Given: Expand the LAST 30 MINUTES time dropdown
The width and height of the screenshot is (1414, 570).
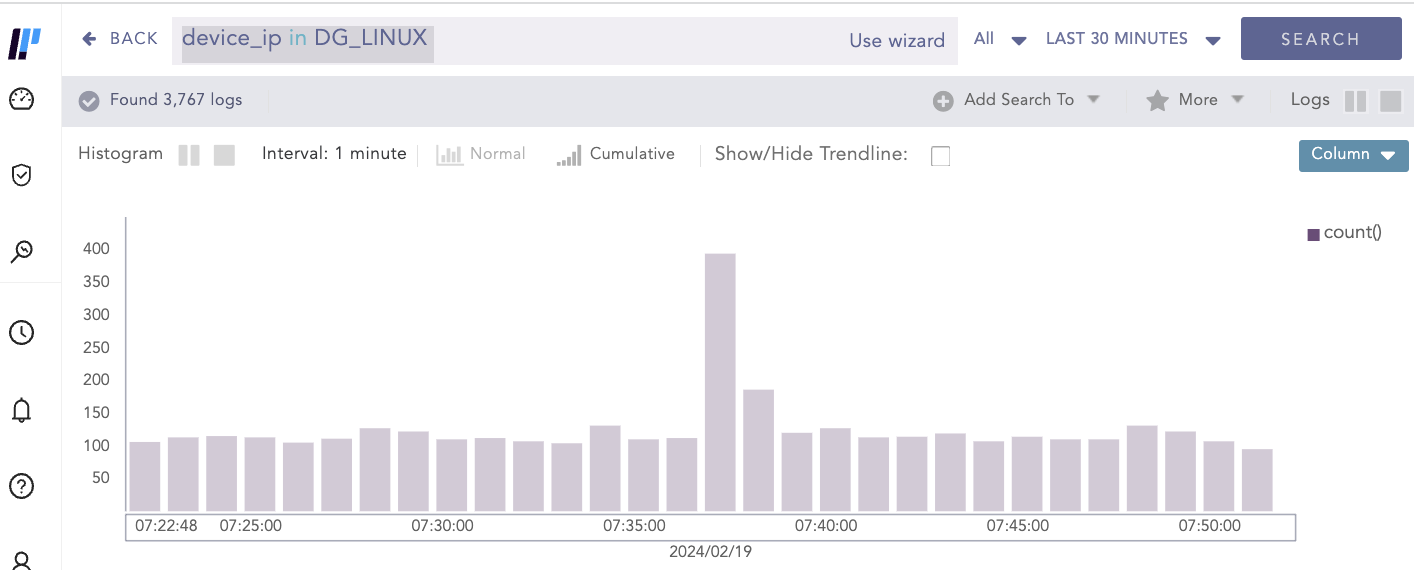Looking at the screenshot, I should click(x=1133, y=40).
